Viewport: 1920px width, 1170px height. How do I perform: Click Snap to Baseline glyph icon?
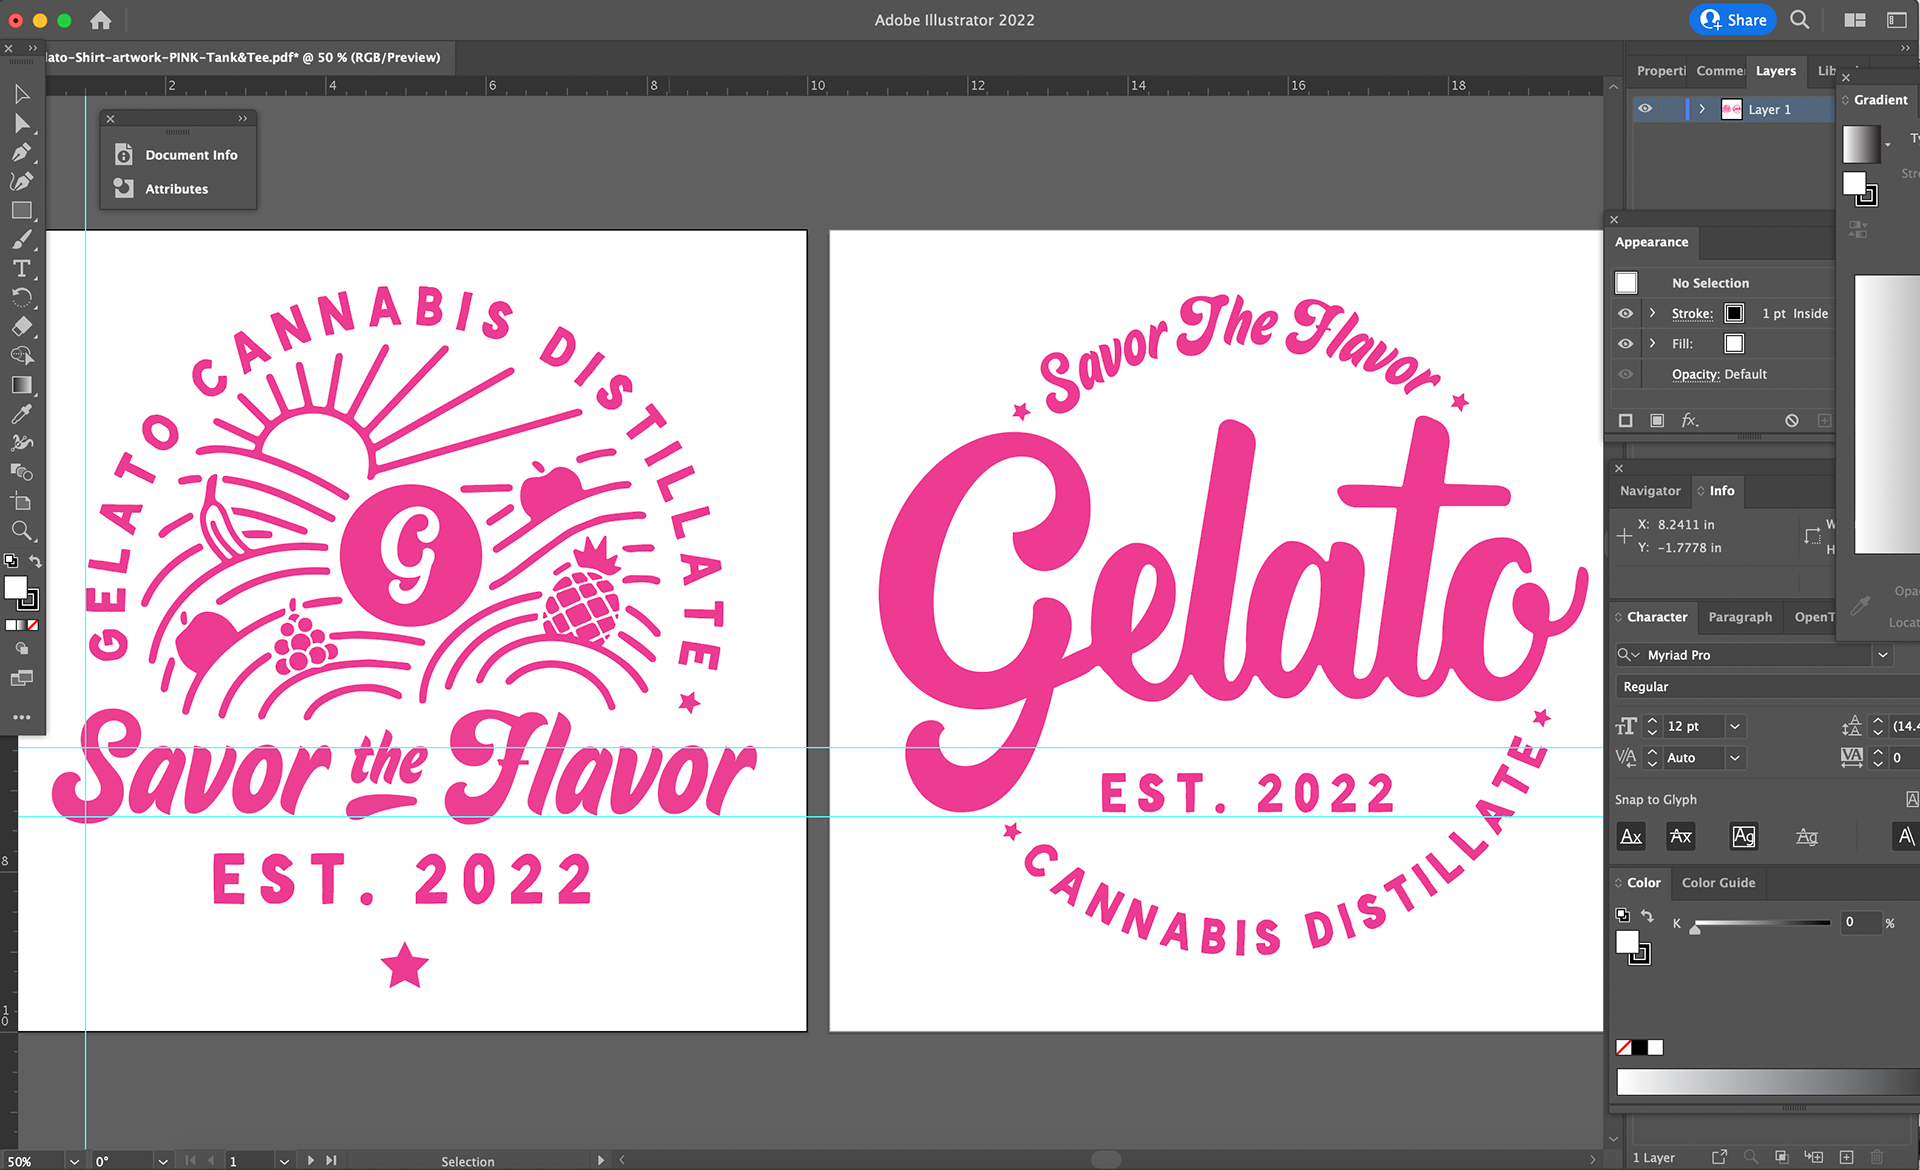[x=1631, y=836]
